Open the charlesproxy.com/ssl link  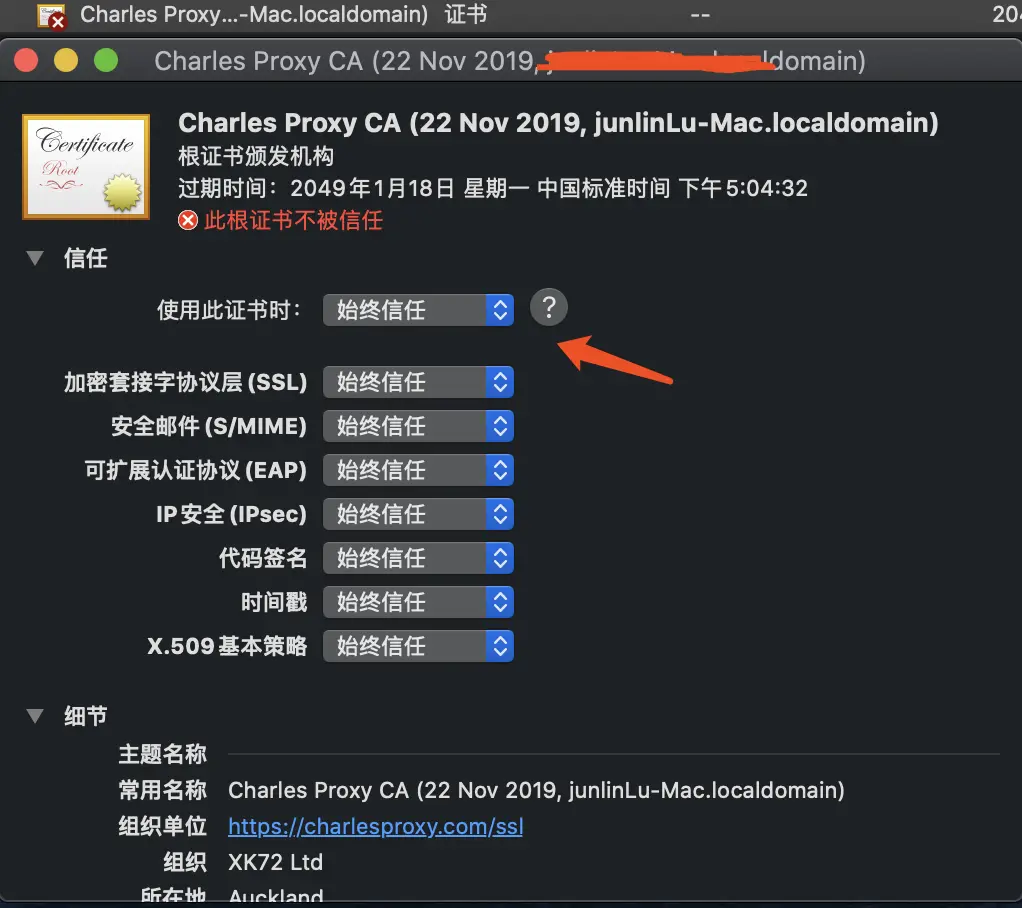click(375, 827)
